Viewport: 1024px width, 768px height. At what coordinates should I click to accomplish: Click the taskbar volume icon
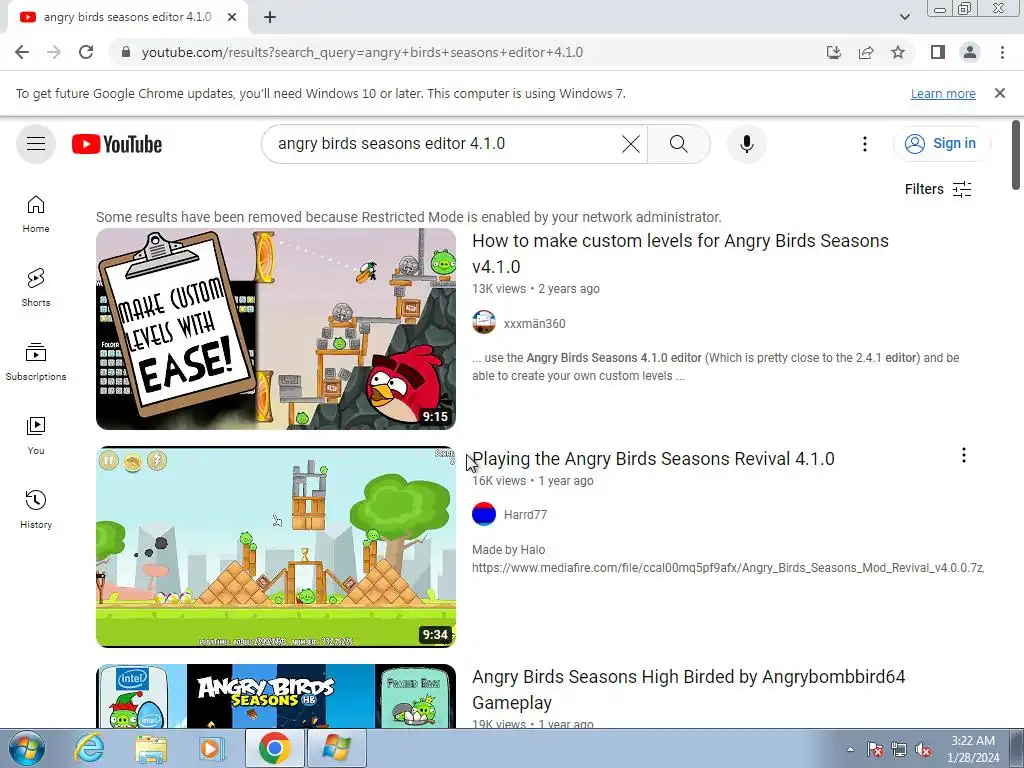click(x=923, y=750)
